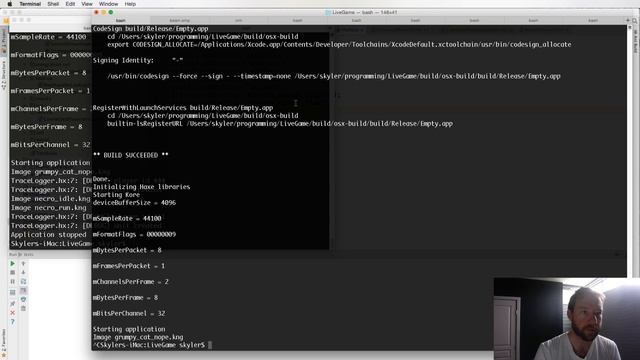Click 'CodeSign build/Release/Empty.app' line
640x360 pixels.
coord(151,29)
